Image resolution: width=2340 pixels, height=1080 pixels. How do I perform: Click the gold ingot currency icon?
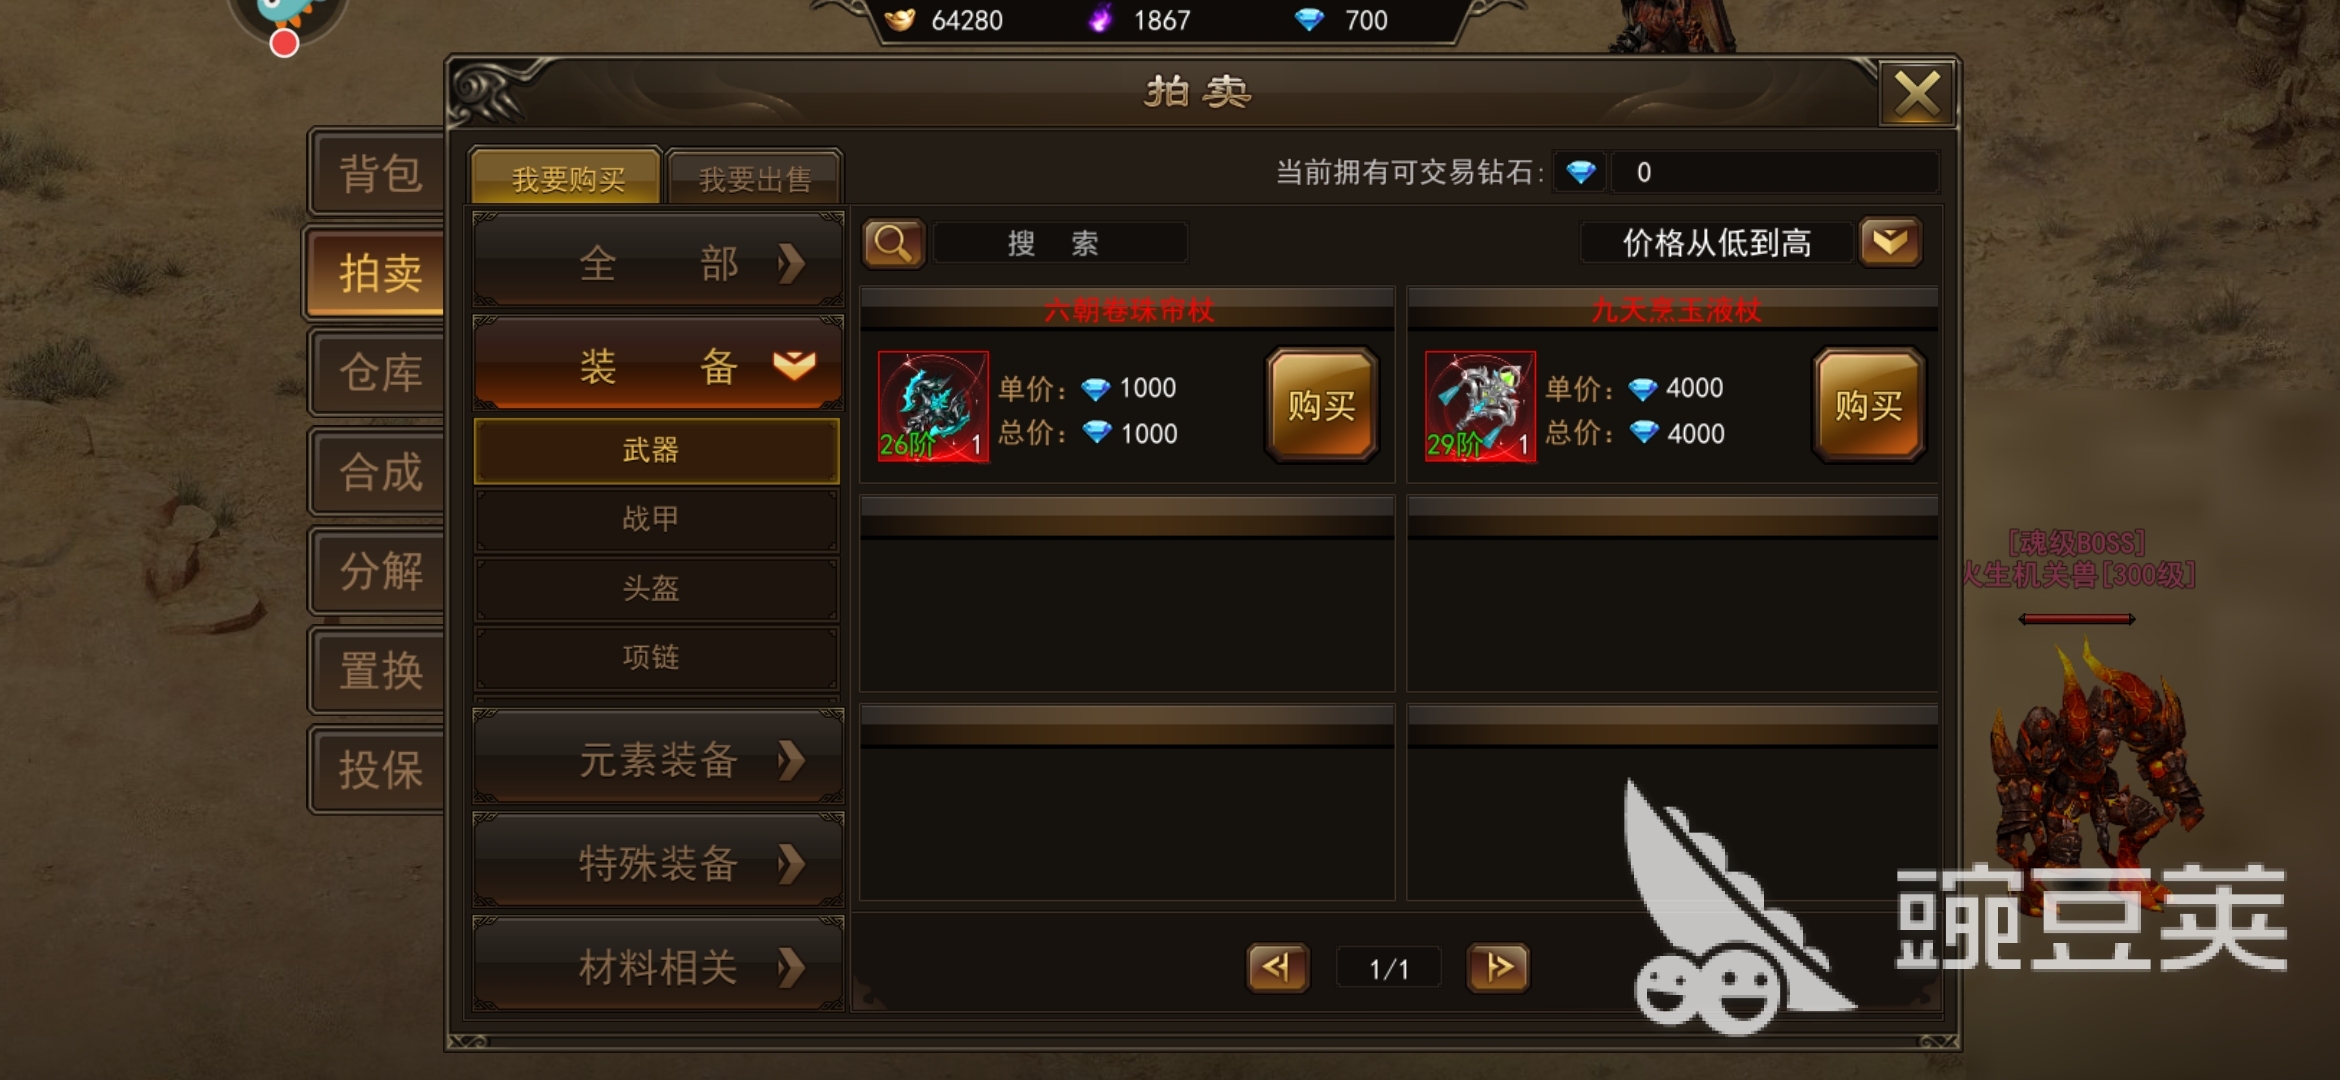pos(900,19)
